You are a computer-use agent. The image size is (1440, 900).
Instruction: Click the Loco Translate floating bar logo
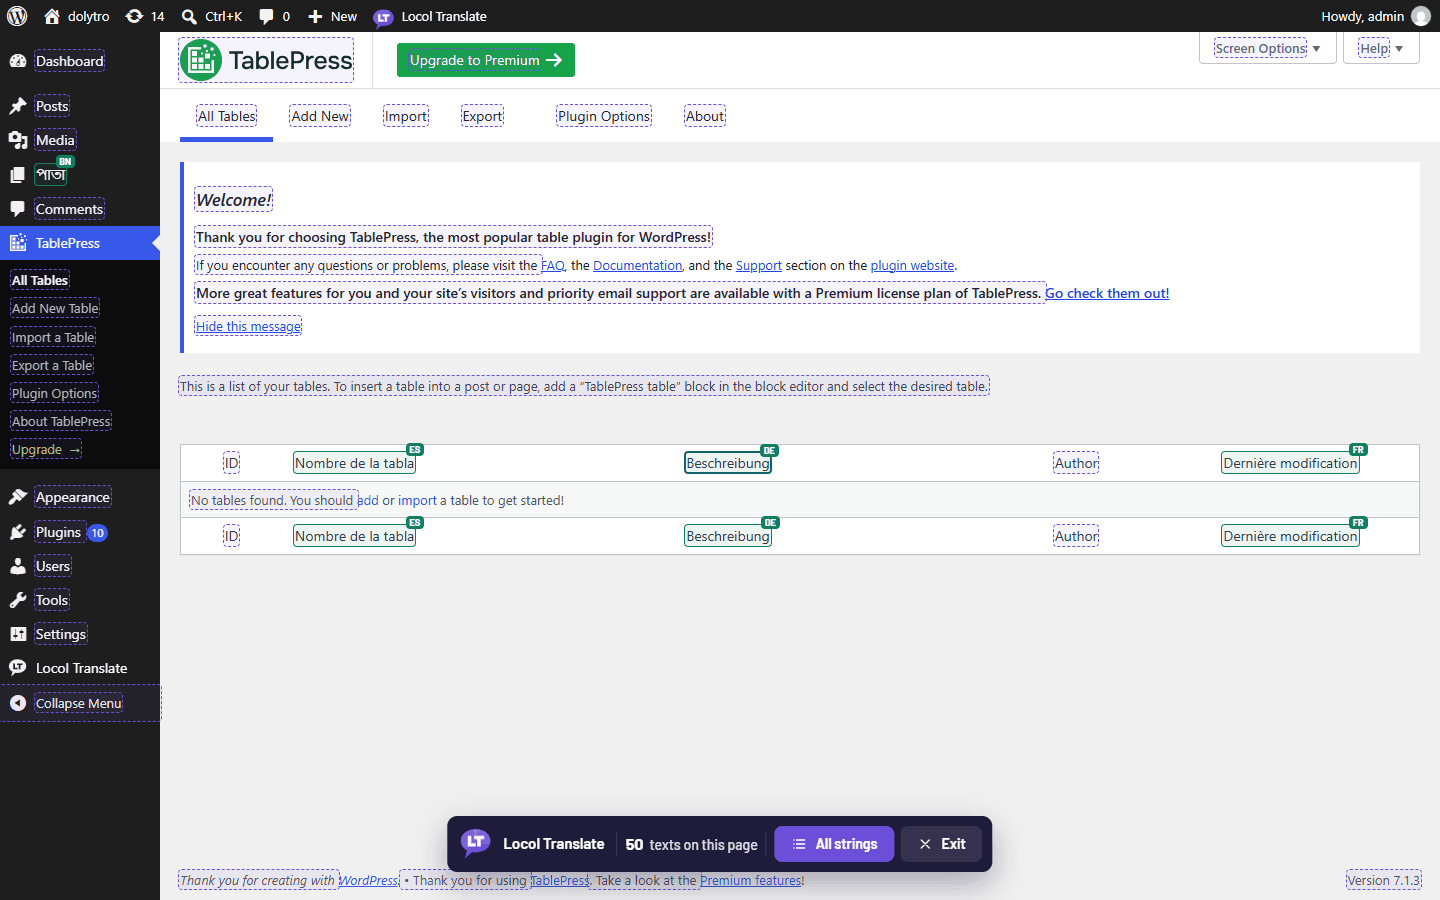476,843
